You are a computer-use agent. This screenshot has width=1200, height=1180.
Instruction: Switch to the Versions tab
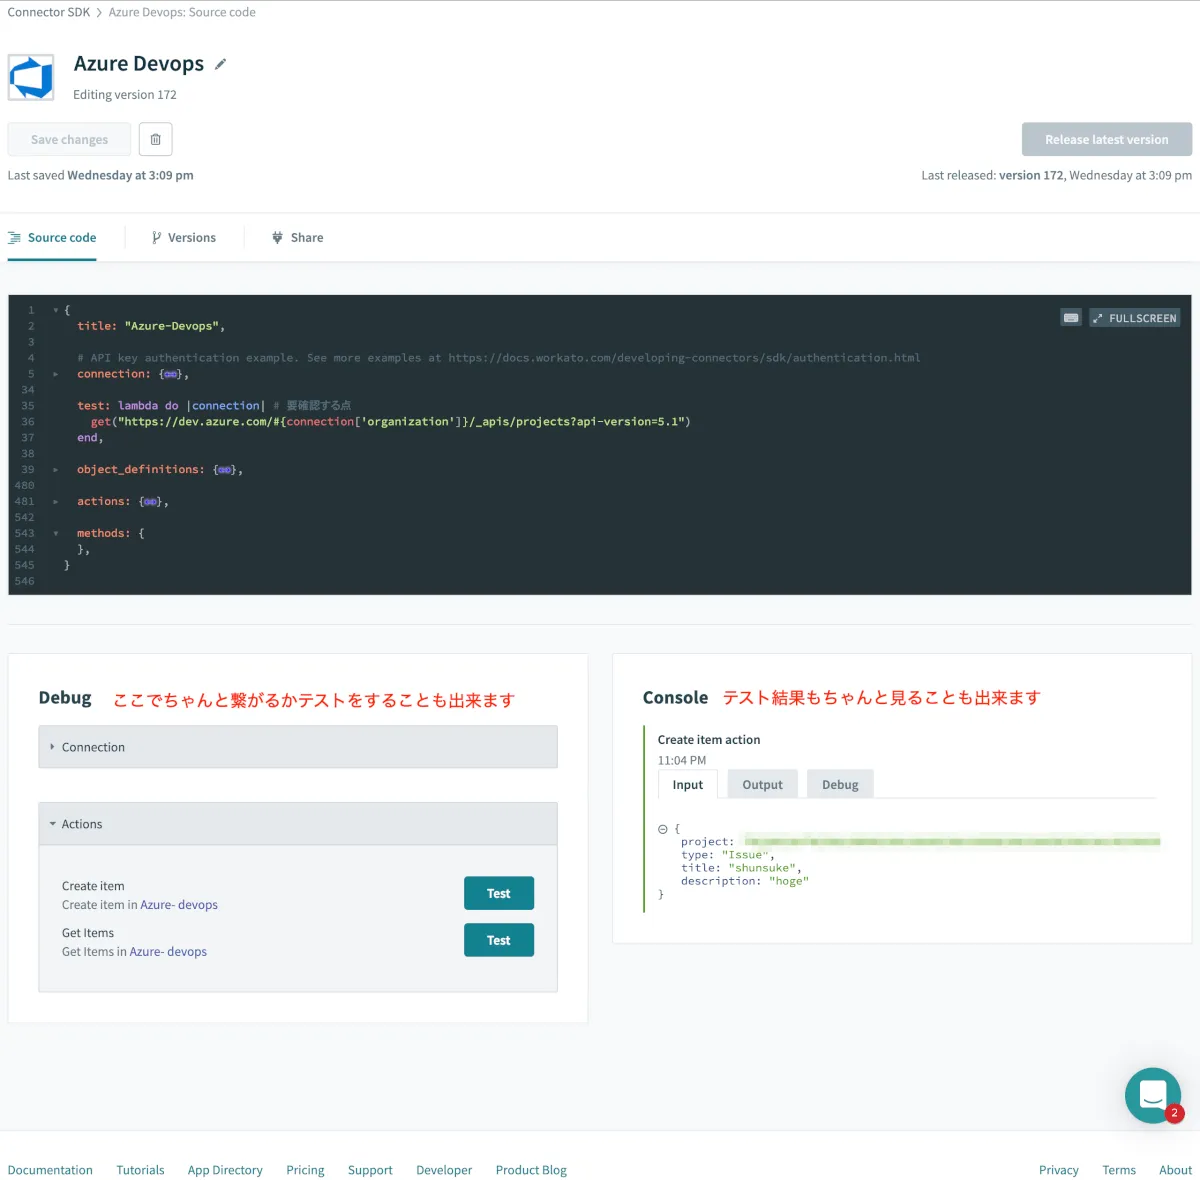(x=184, y=238)
